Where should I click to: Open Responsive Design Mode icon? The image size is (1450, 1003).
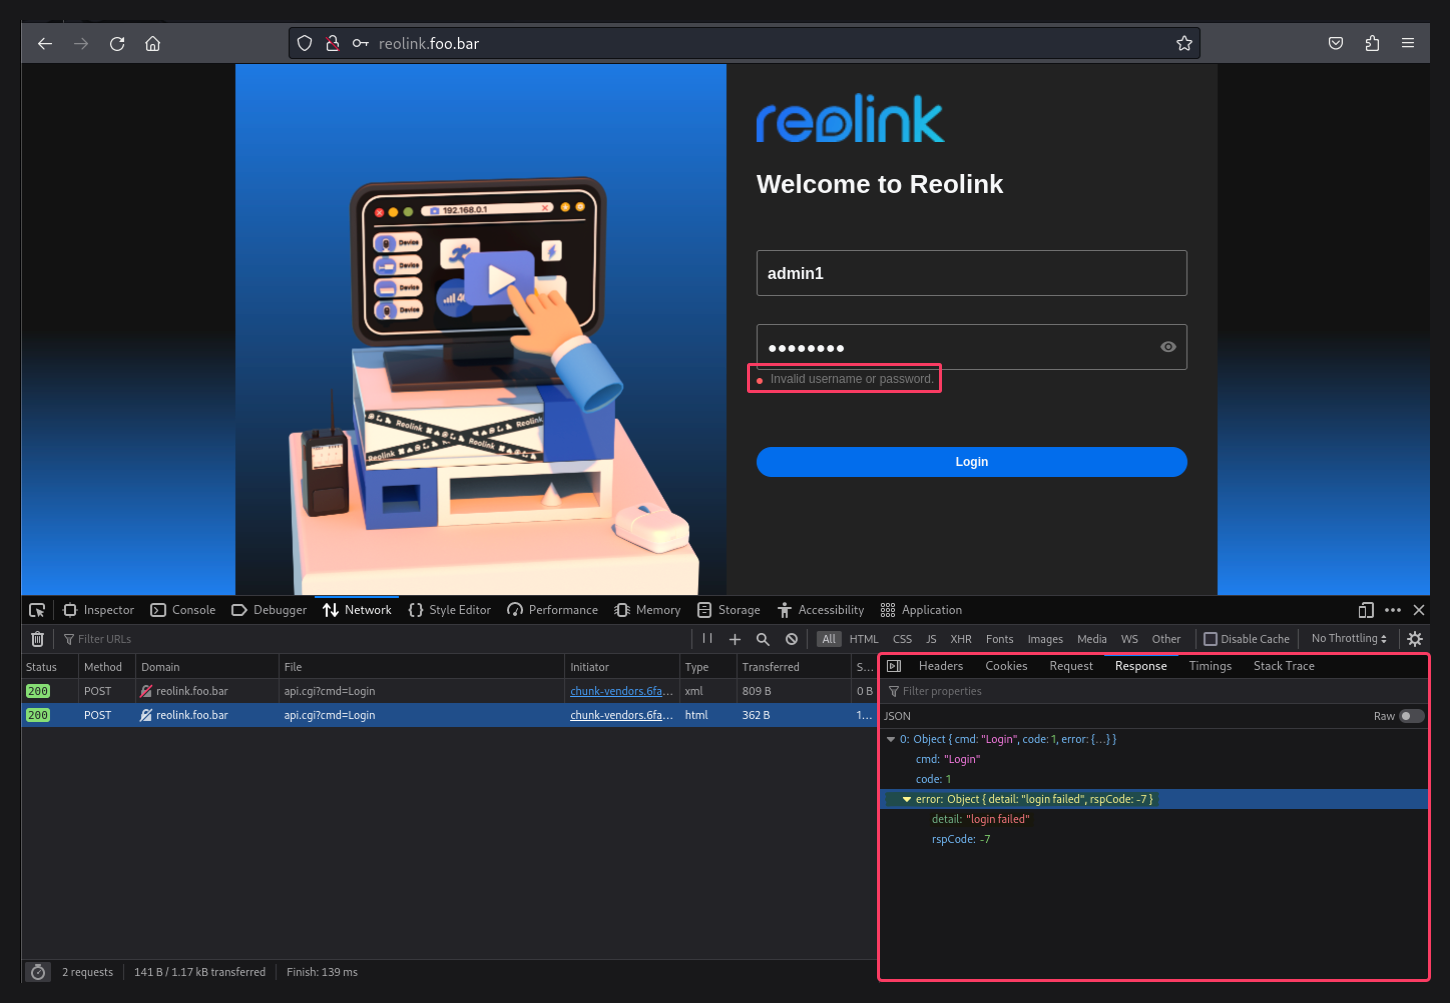click(x=1366, y=610)
